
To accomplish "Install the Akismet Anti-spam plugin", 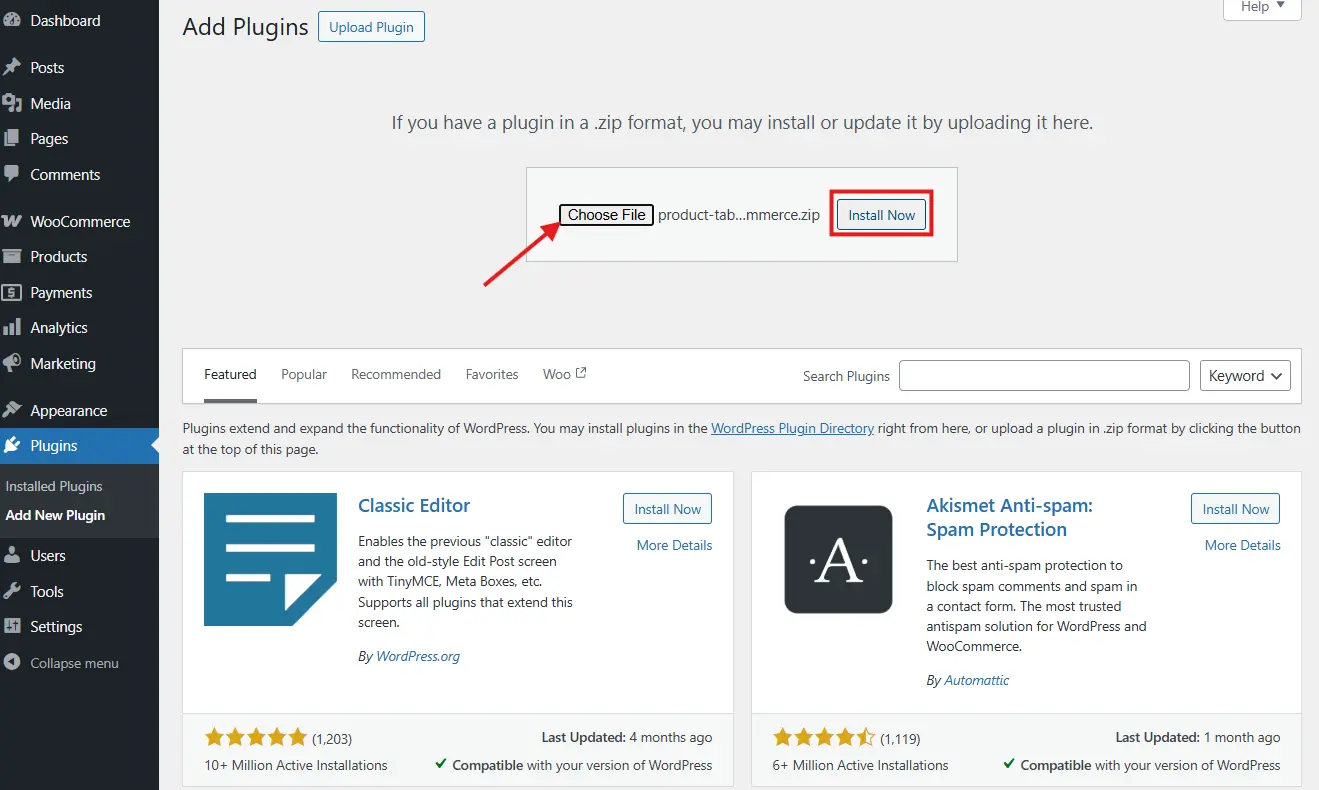I will [1236, 509].
